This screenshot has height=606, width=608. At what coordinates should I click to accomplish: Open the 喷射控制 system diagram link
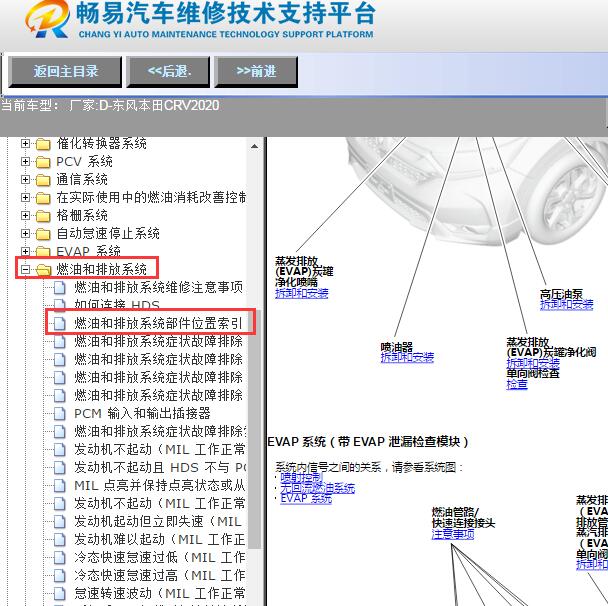[301, 477]
